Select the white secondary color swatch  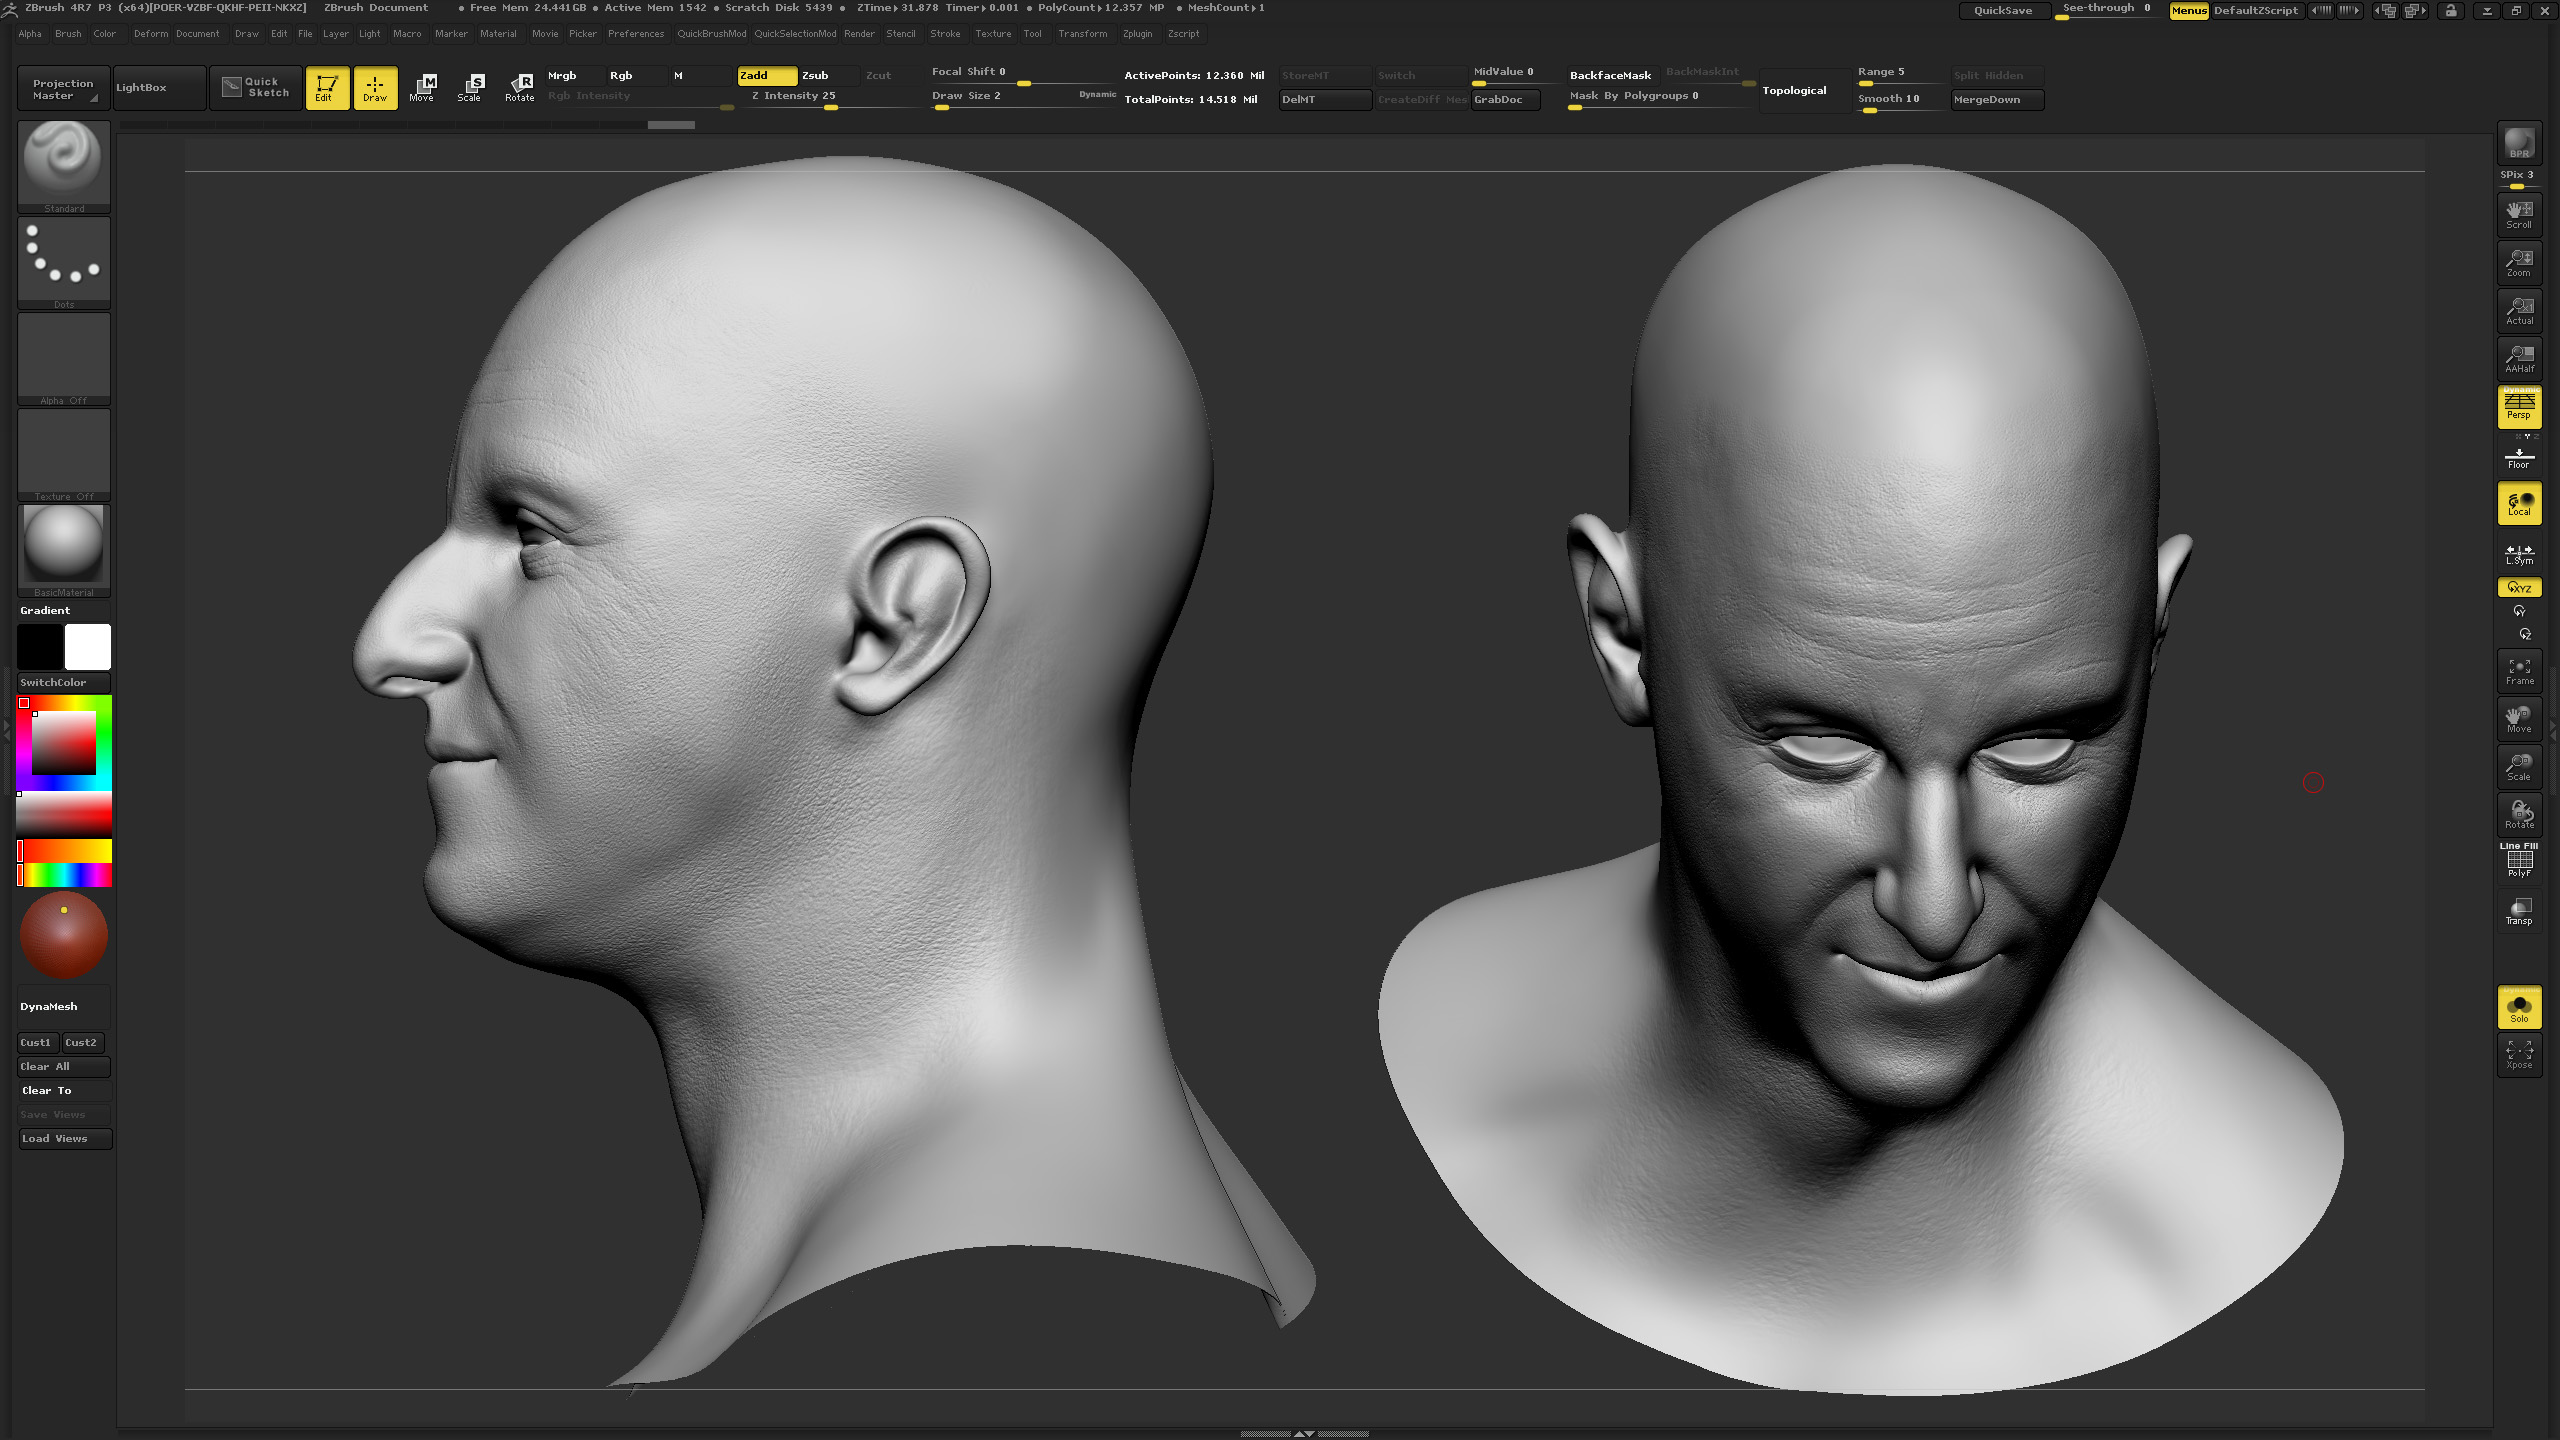[88, 647]
